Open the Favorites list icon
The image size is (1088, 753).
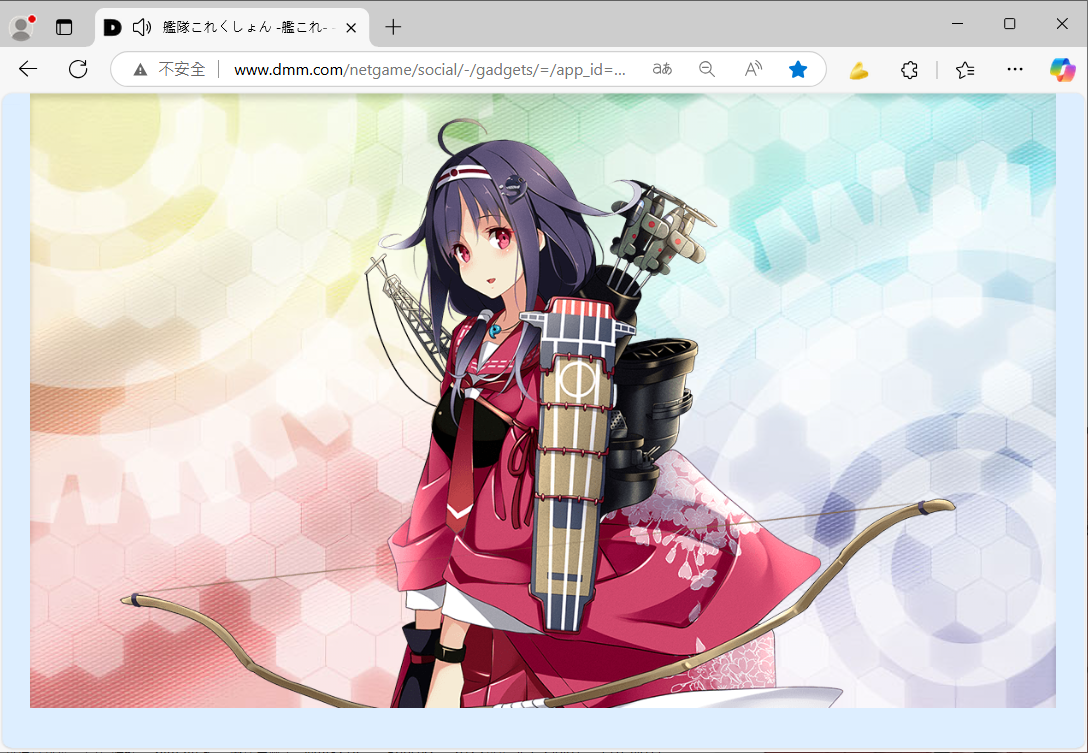coord(964,69)
